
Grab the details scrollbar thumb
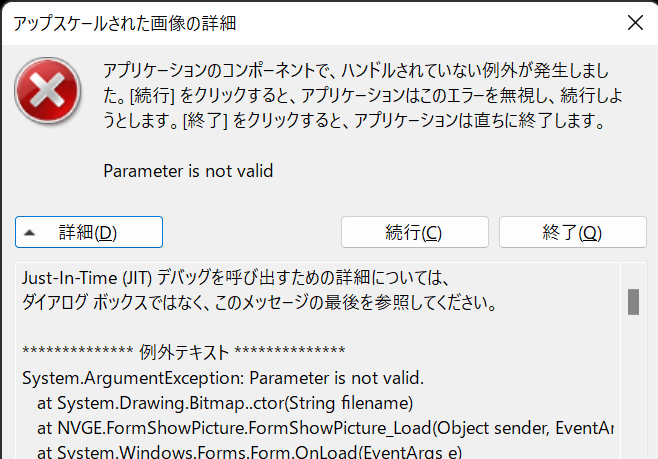coord(633,302)
